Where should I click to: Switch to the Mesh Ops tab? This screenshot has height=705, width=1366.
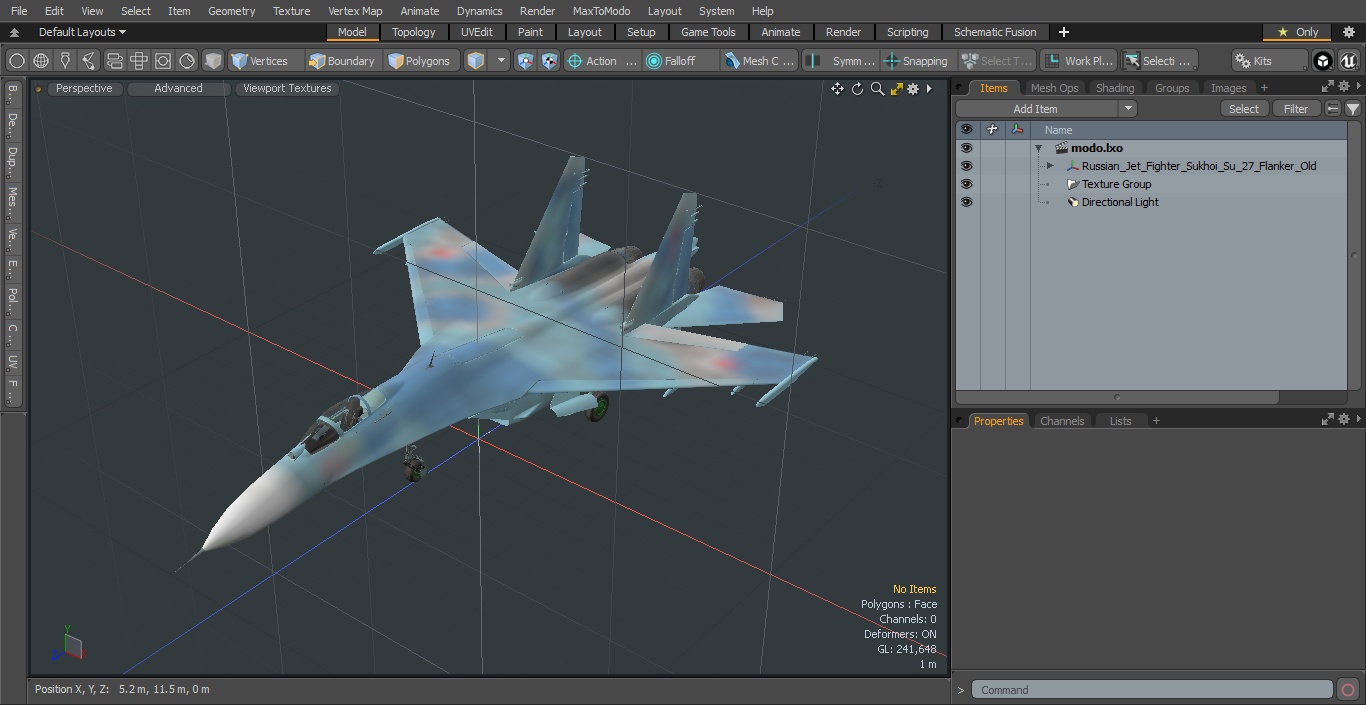coord(1054,88)
